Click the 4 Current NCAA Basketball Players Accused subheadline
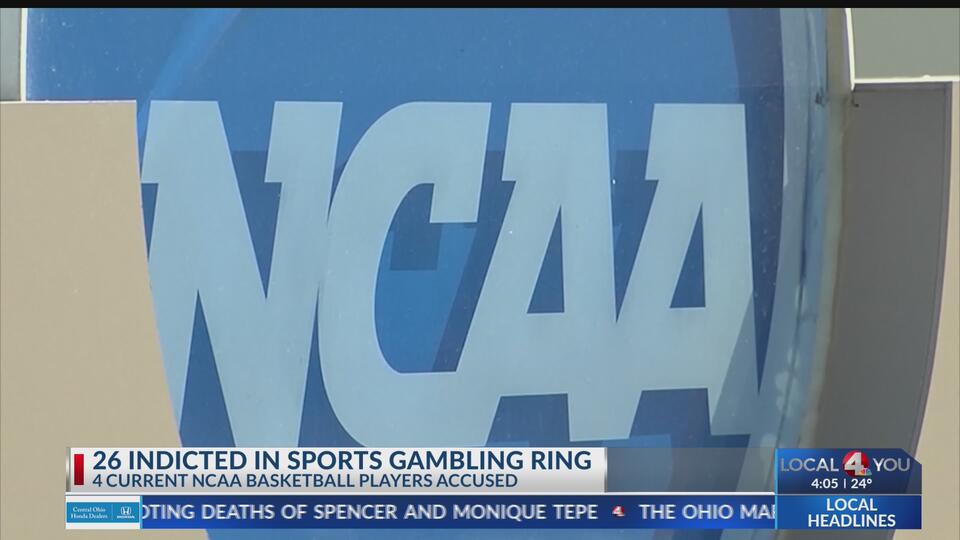Viewport: 960px width, 540px height. [306, 481]
